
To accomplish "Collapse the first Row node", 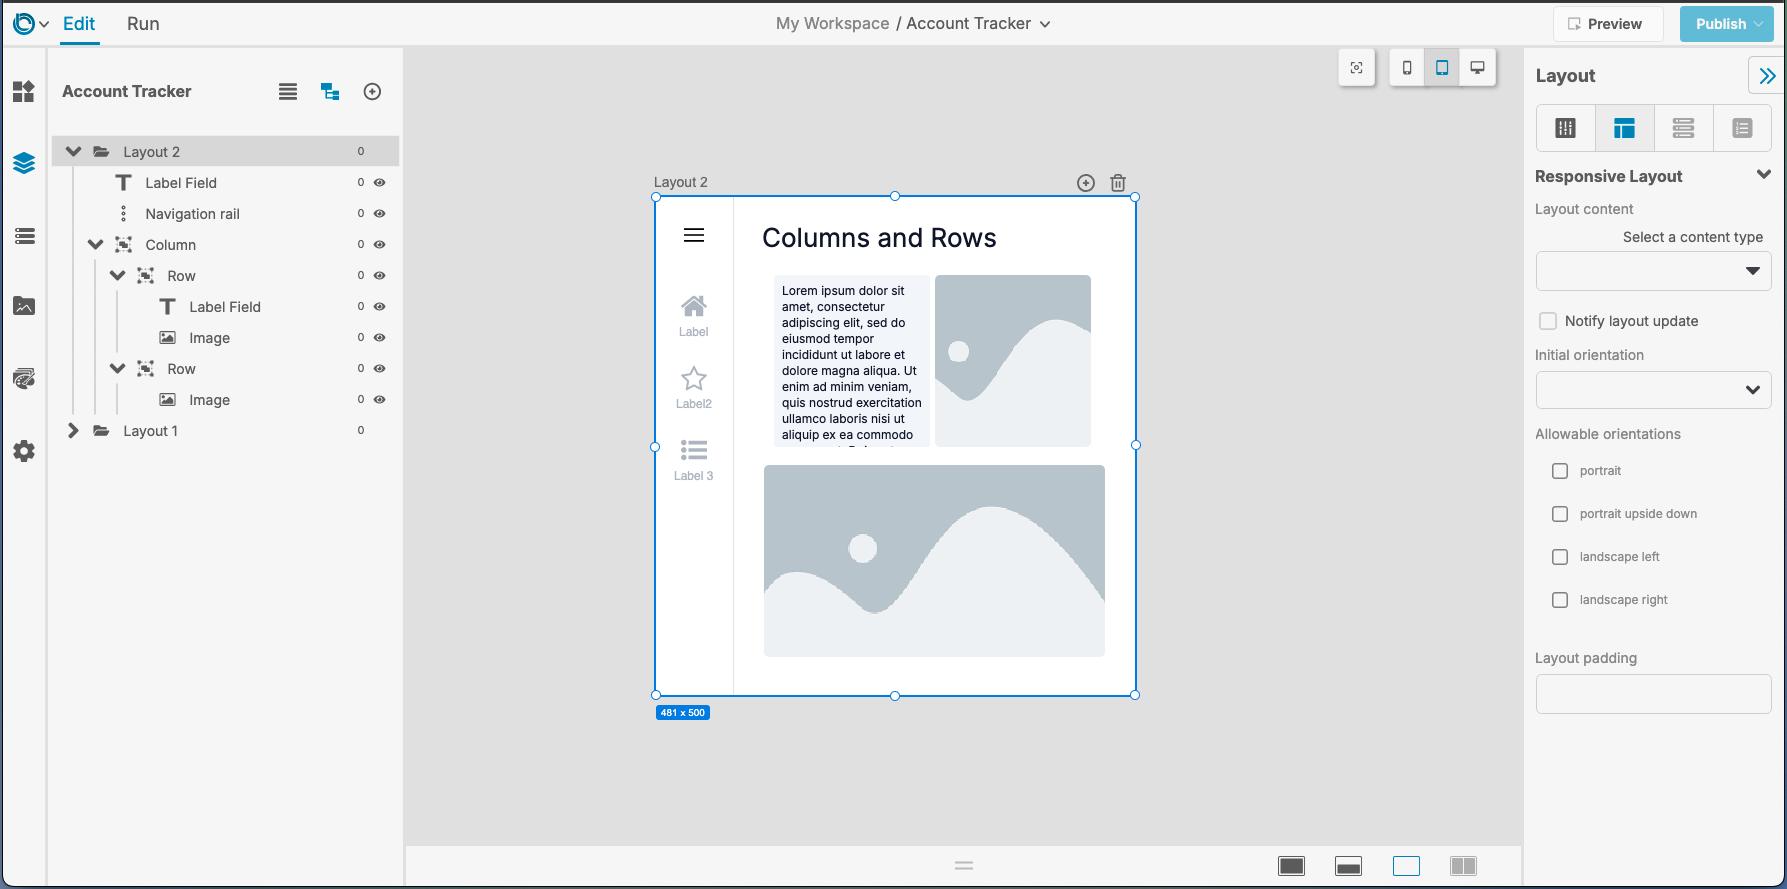I will coord(117,276).
